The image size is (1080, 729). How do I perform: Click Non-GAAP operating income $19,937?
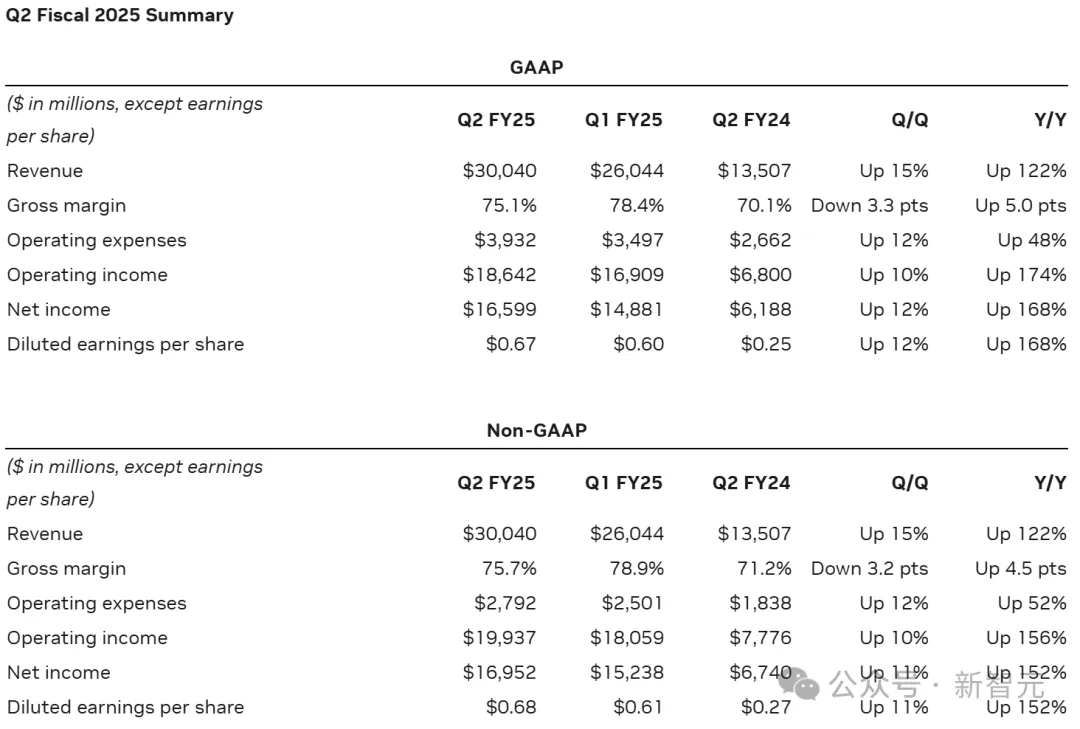click(x=499, y=638)
